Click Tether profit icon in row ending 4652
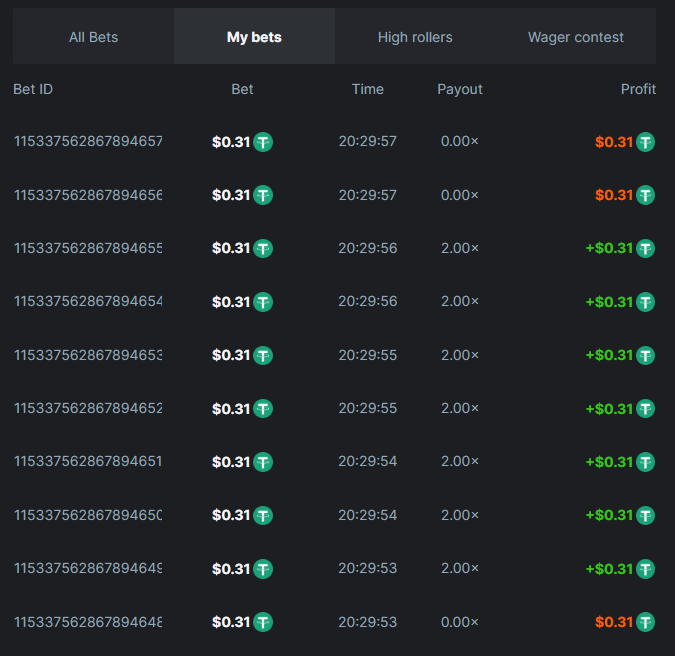 coord(646,409)
